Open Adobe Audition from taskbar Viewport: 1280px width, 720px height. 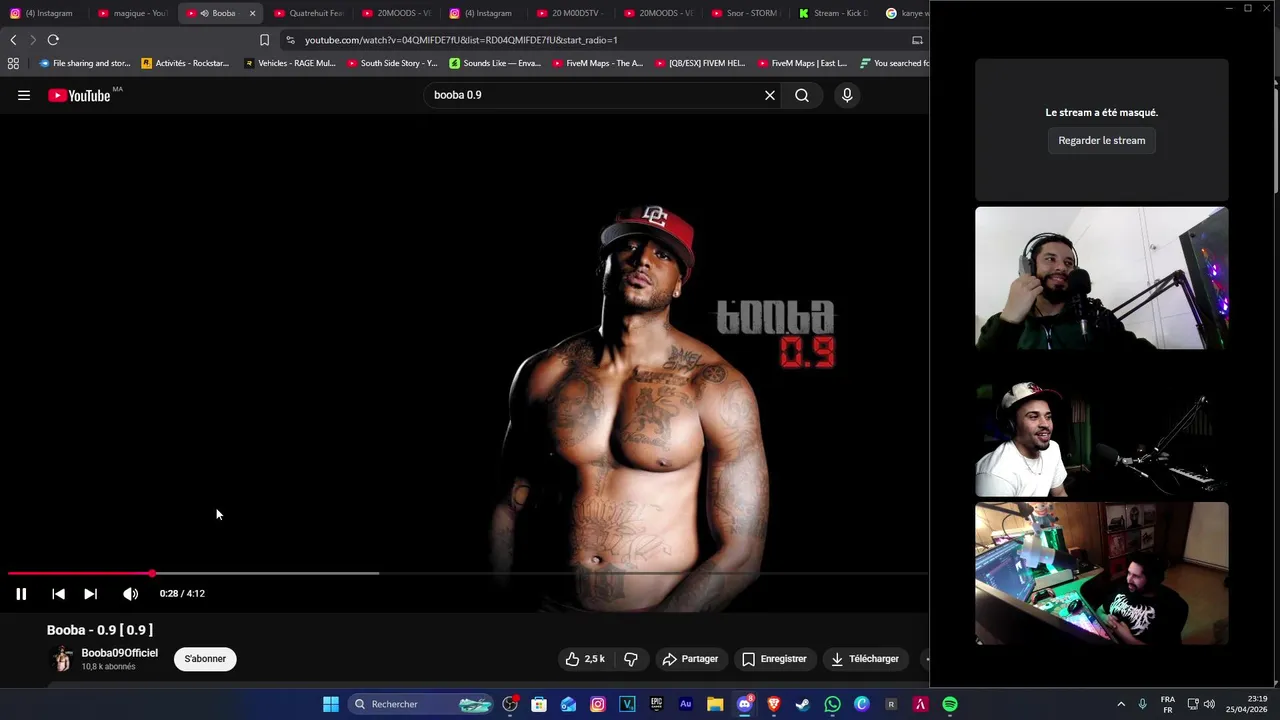pos(685,704)
